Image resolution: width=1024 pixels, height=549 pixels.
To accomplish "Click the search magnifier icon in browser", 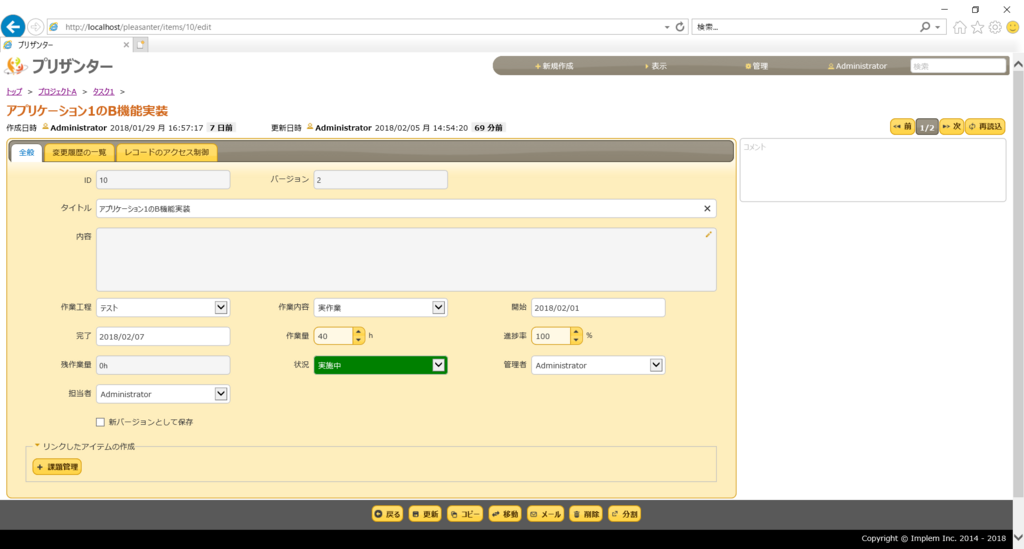I will (x=925, y=27).
